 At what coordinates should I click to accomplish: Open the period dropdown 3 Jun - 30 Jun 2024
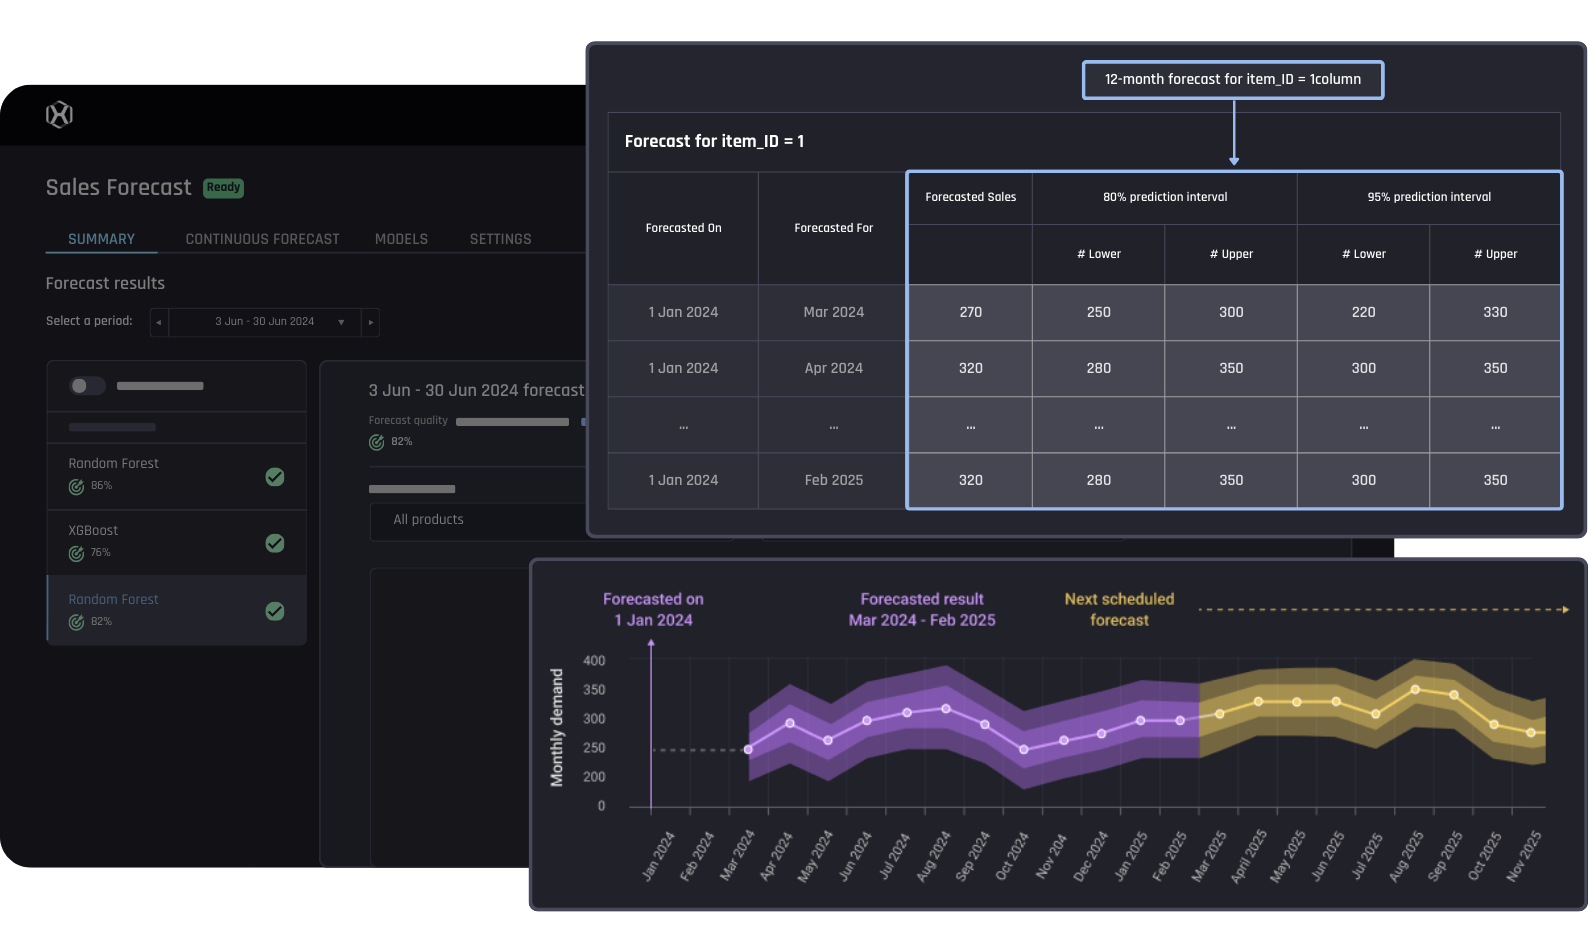[x=265, y=322]
